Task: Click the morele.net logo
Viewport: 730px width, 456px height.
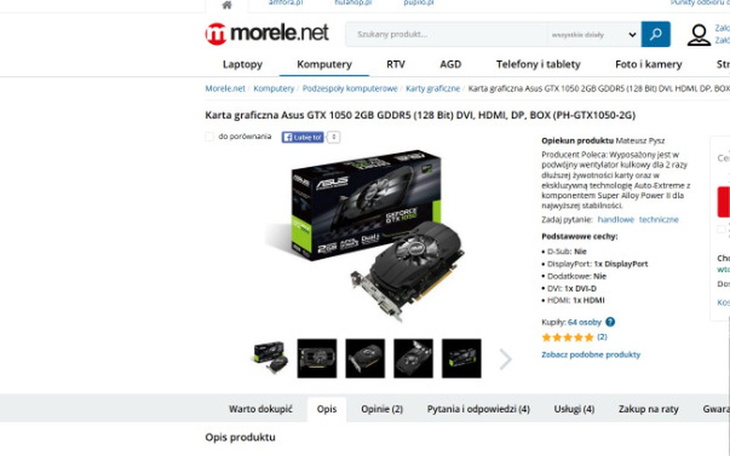Action: coord(267,34)
